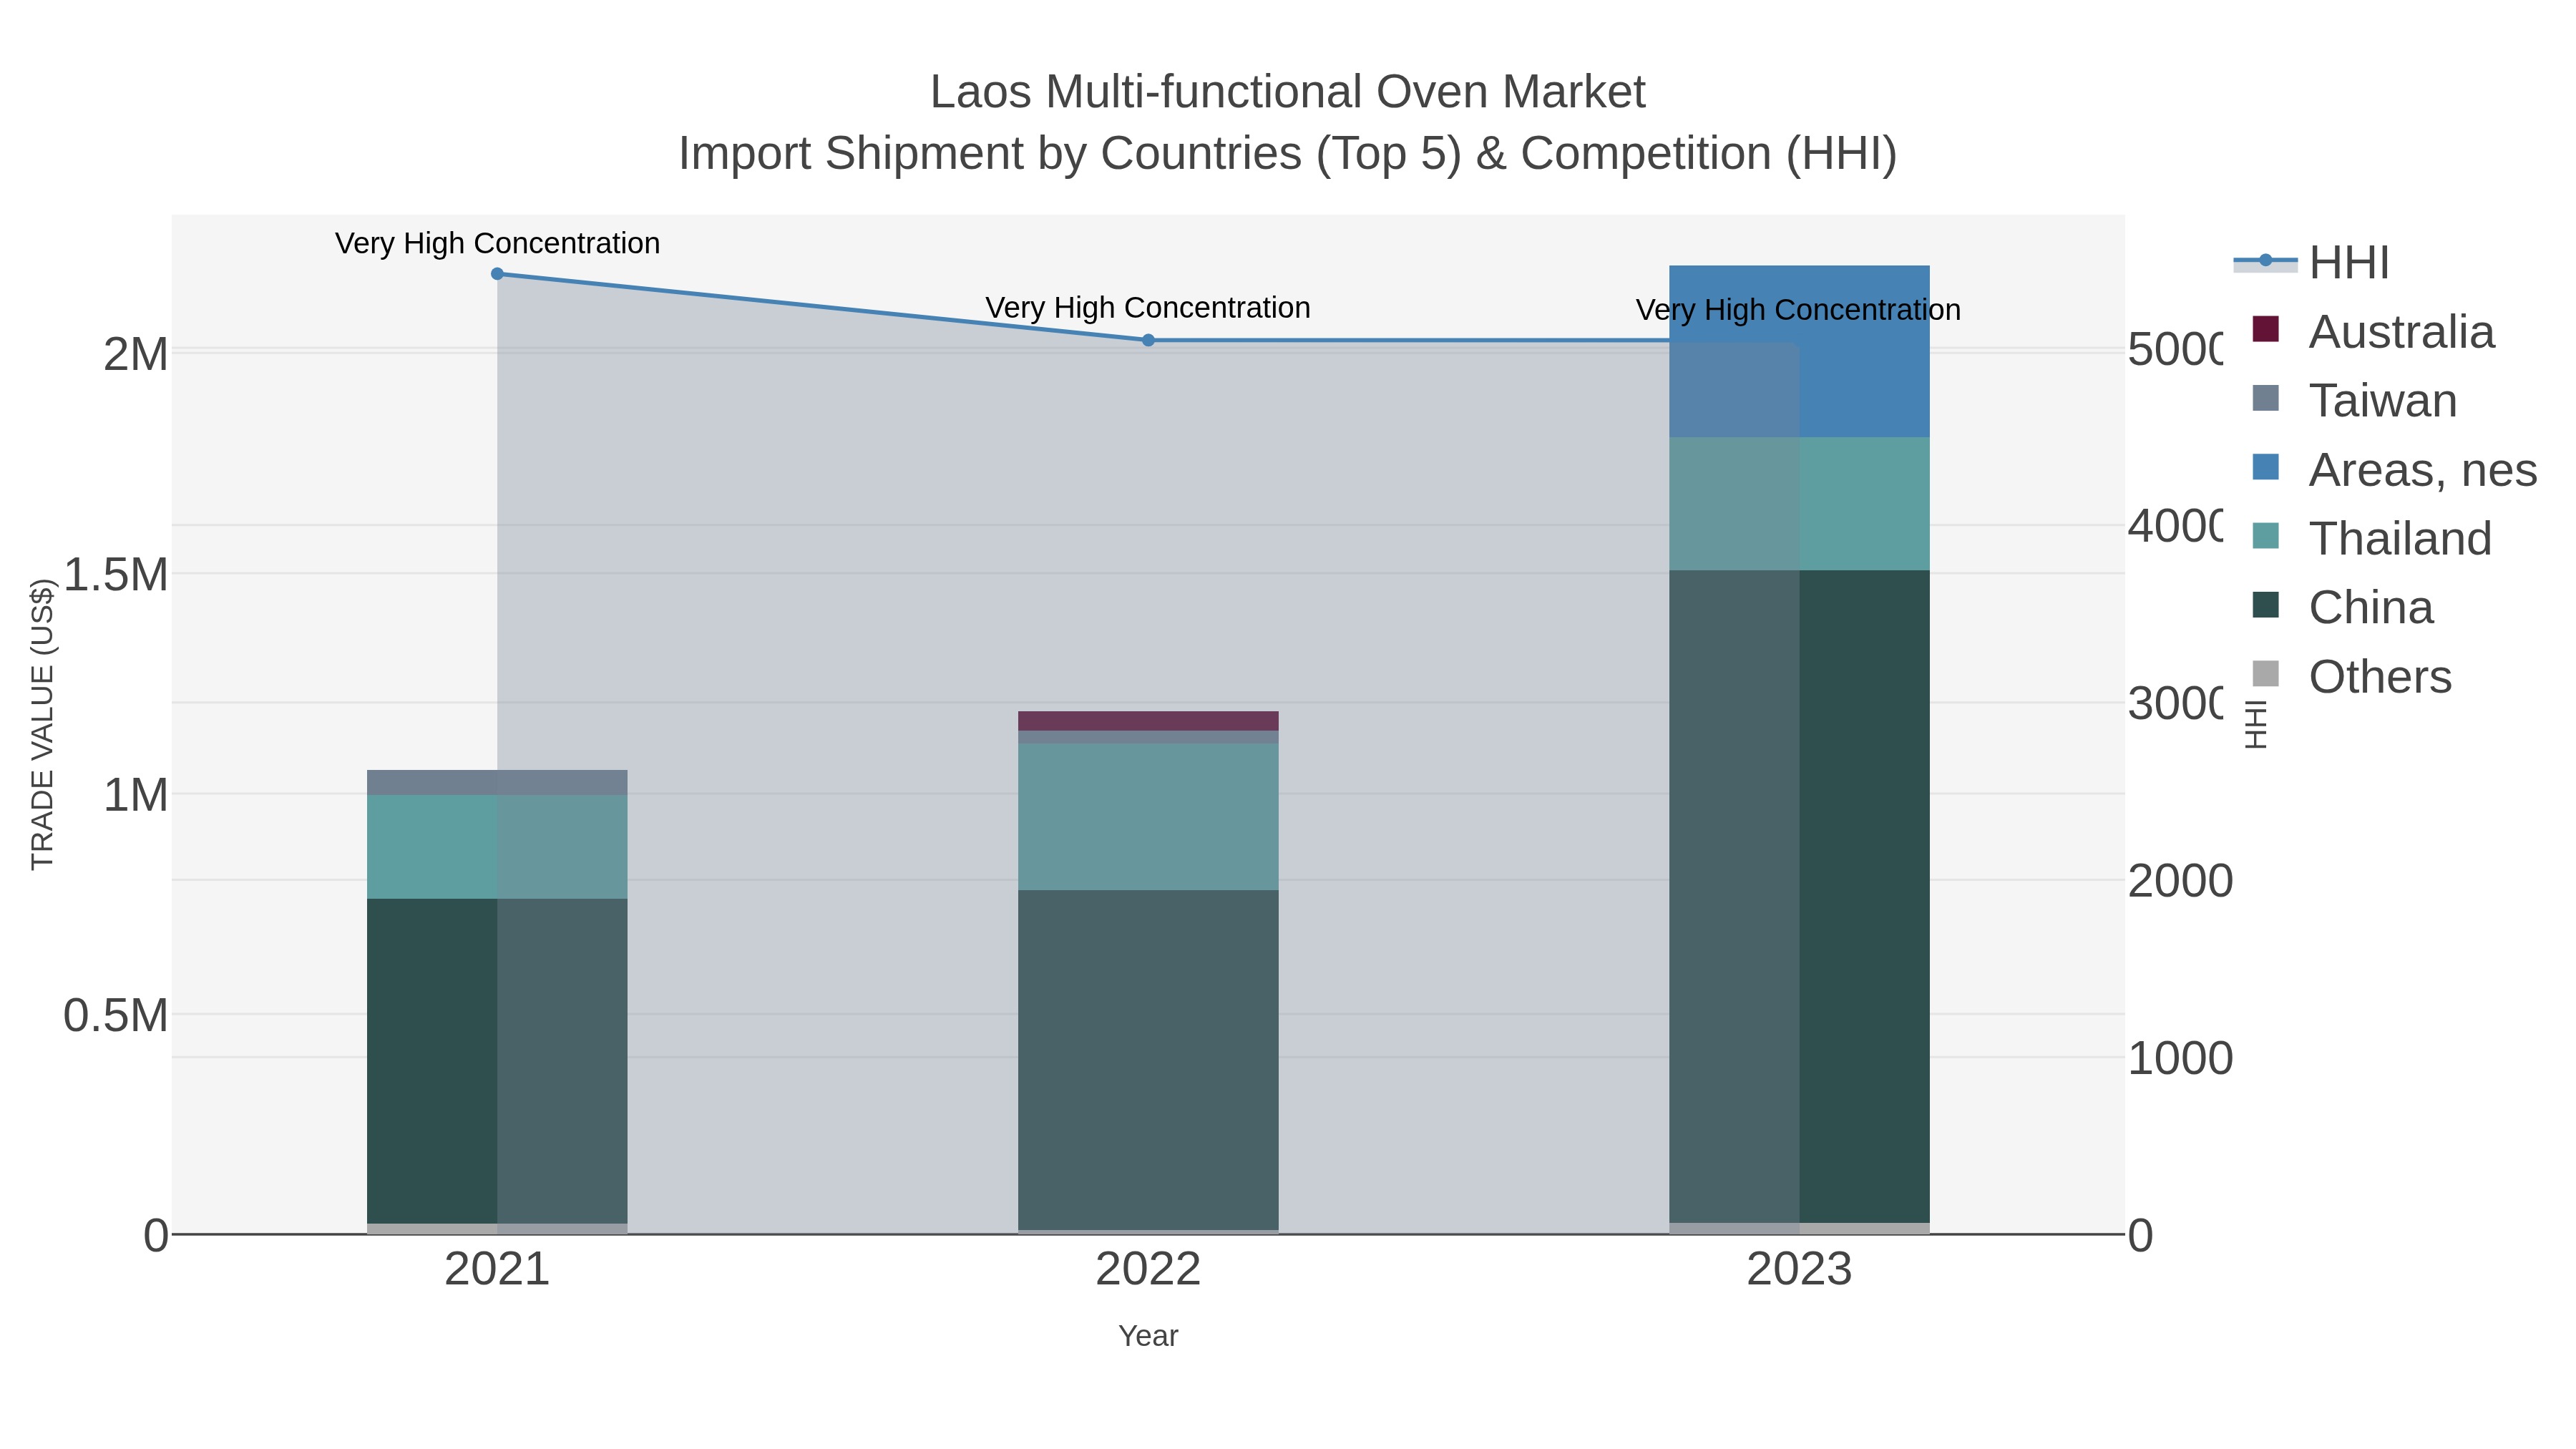Click the chart title Laos Multi-functional Oven Market
2576x1449 pixels.
click(1287, 92)
